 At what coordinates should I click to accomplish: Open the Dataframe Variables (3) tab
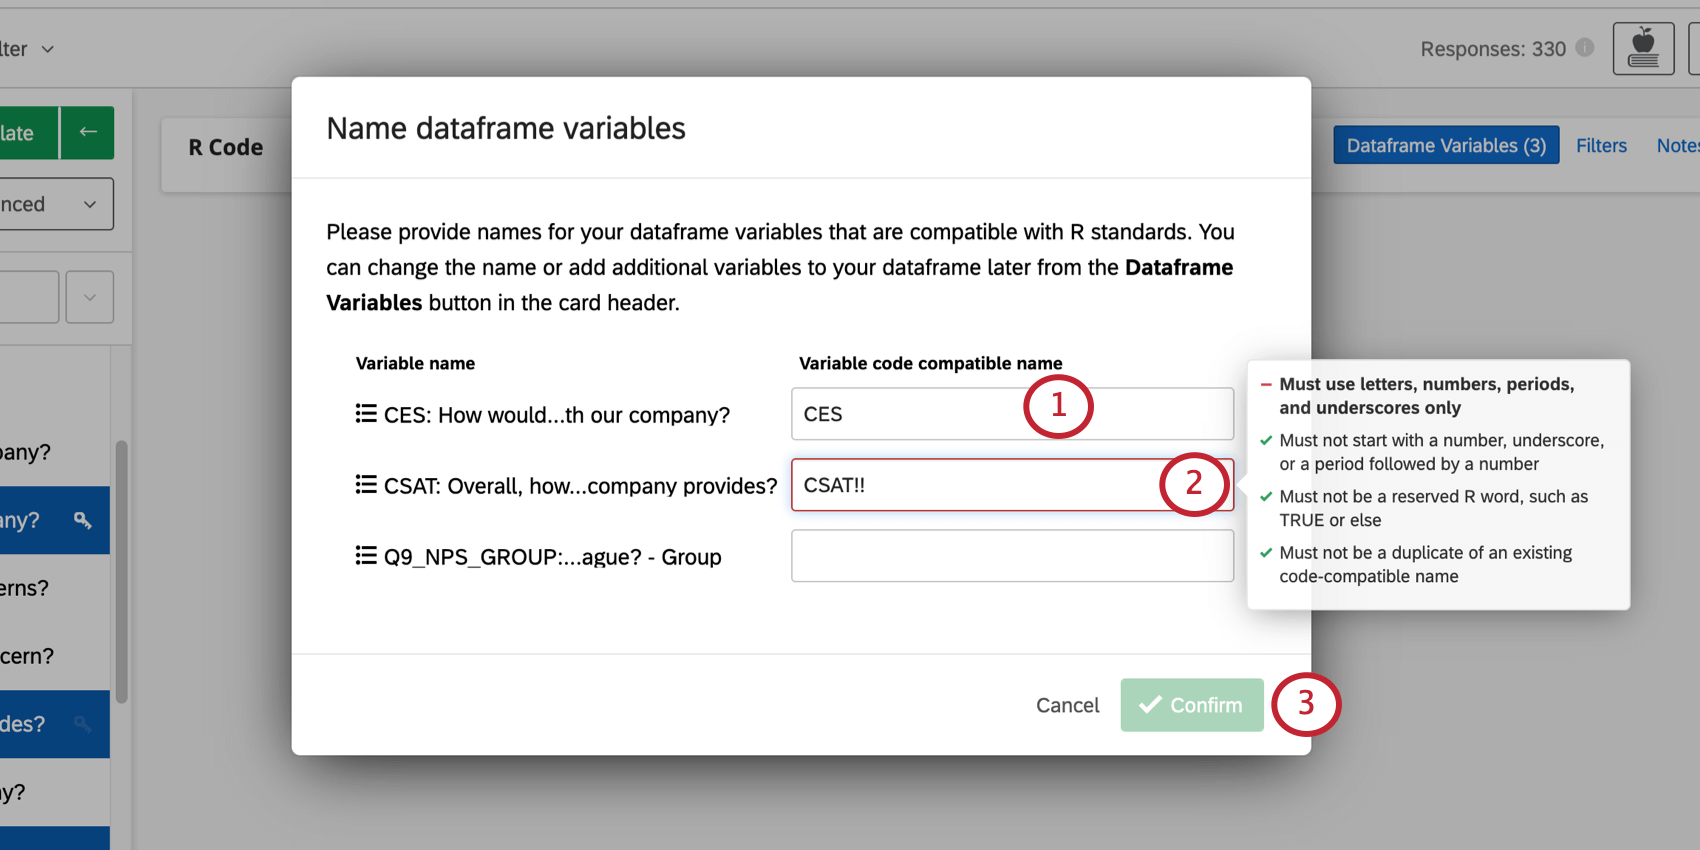(1445, 146)
